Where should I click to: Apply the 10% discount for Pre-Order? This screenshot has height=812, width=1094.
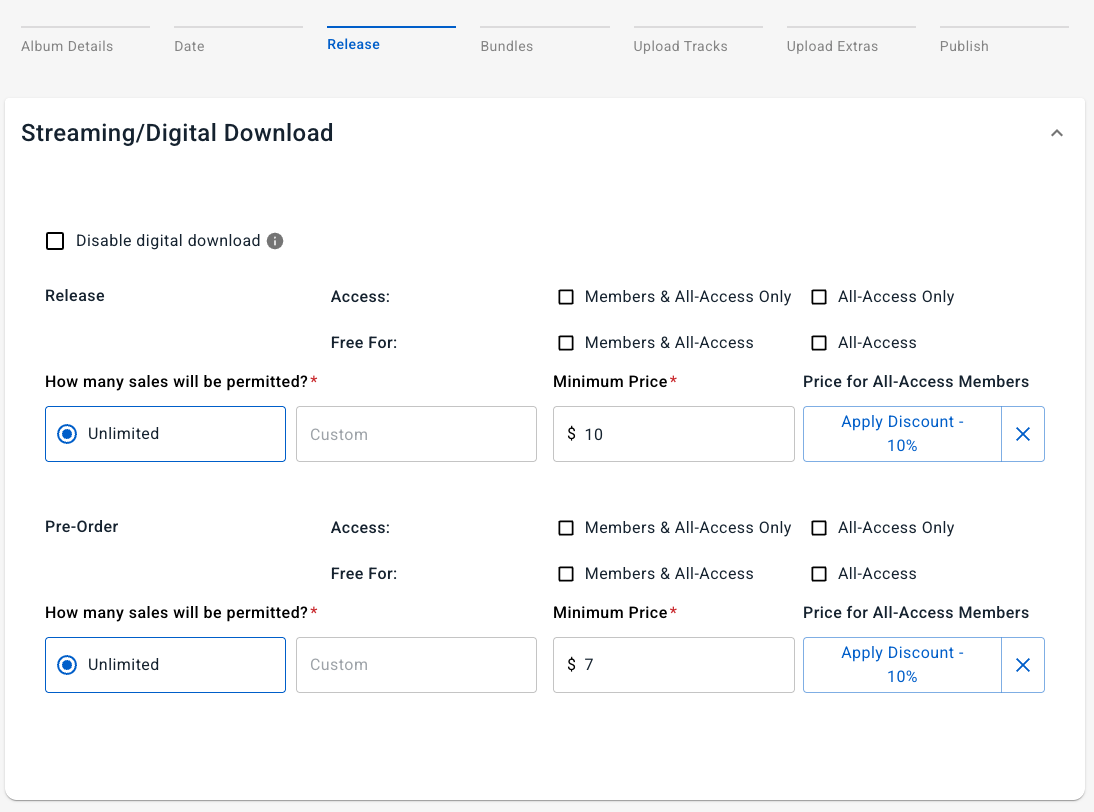coord(902,665)
